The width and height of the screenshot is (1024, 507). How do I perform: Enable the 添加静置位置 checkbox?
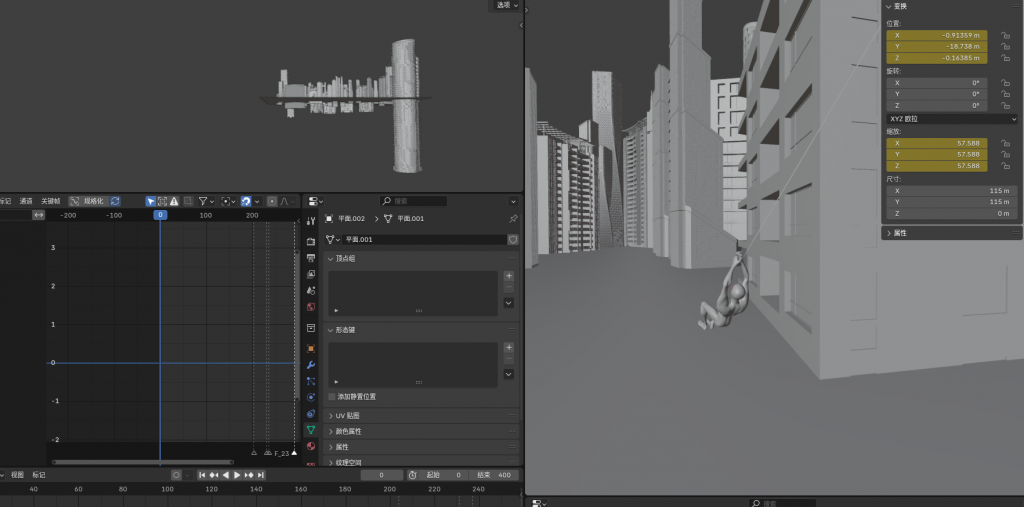[333, 397]
